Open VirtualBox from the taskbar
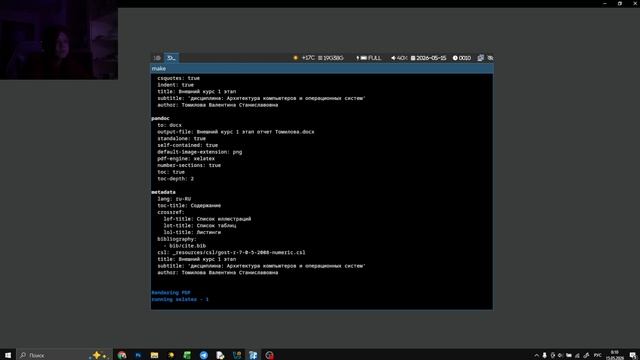Screen dimensions: 640x360 (236, 355)
